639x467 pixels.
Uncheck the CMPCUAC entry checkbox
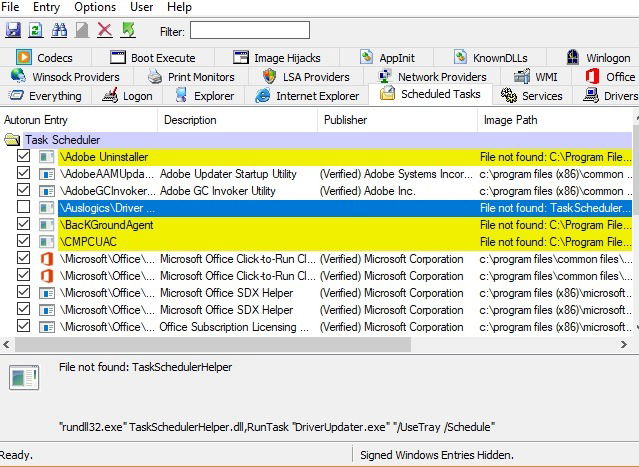point(24,240)
